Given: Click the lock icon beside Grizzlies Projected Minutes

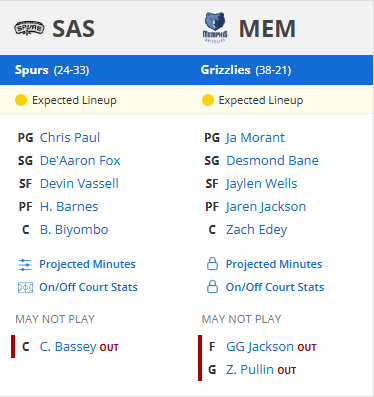Looking at the screenshot, I should click(x=212, y=264).
